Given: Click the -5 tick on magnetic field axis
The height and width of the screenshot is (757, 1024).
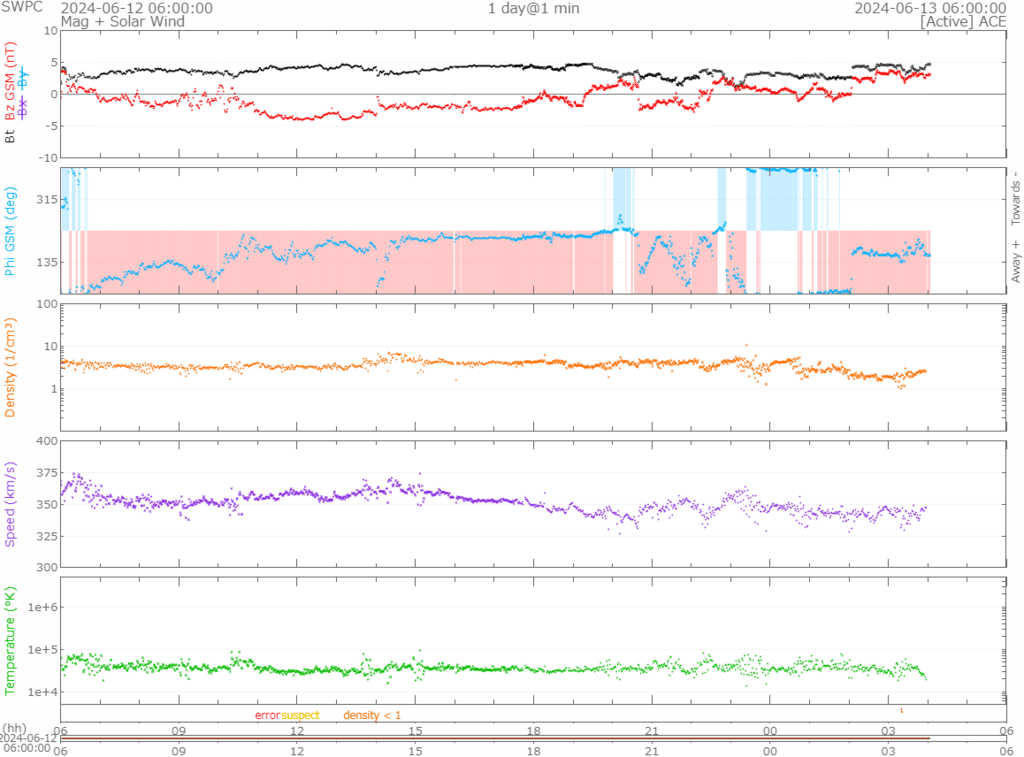Looking at the screenshot, I should click(51, 125).
